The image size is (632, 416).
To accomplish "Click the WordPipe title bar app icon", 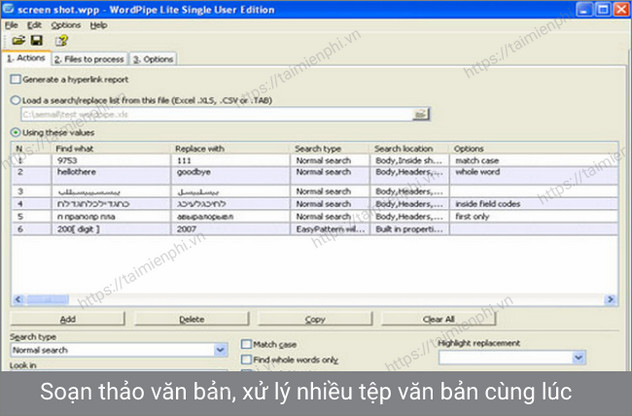I will [x=8, y=9].
